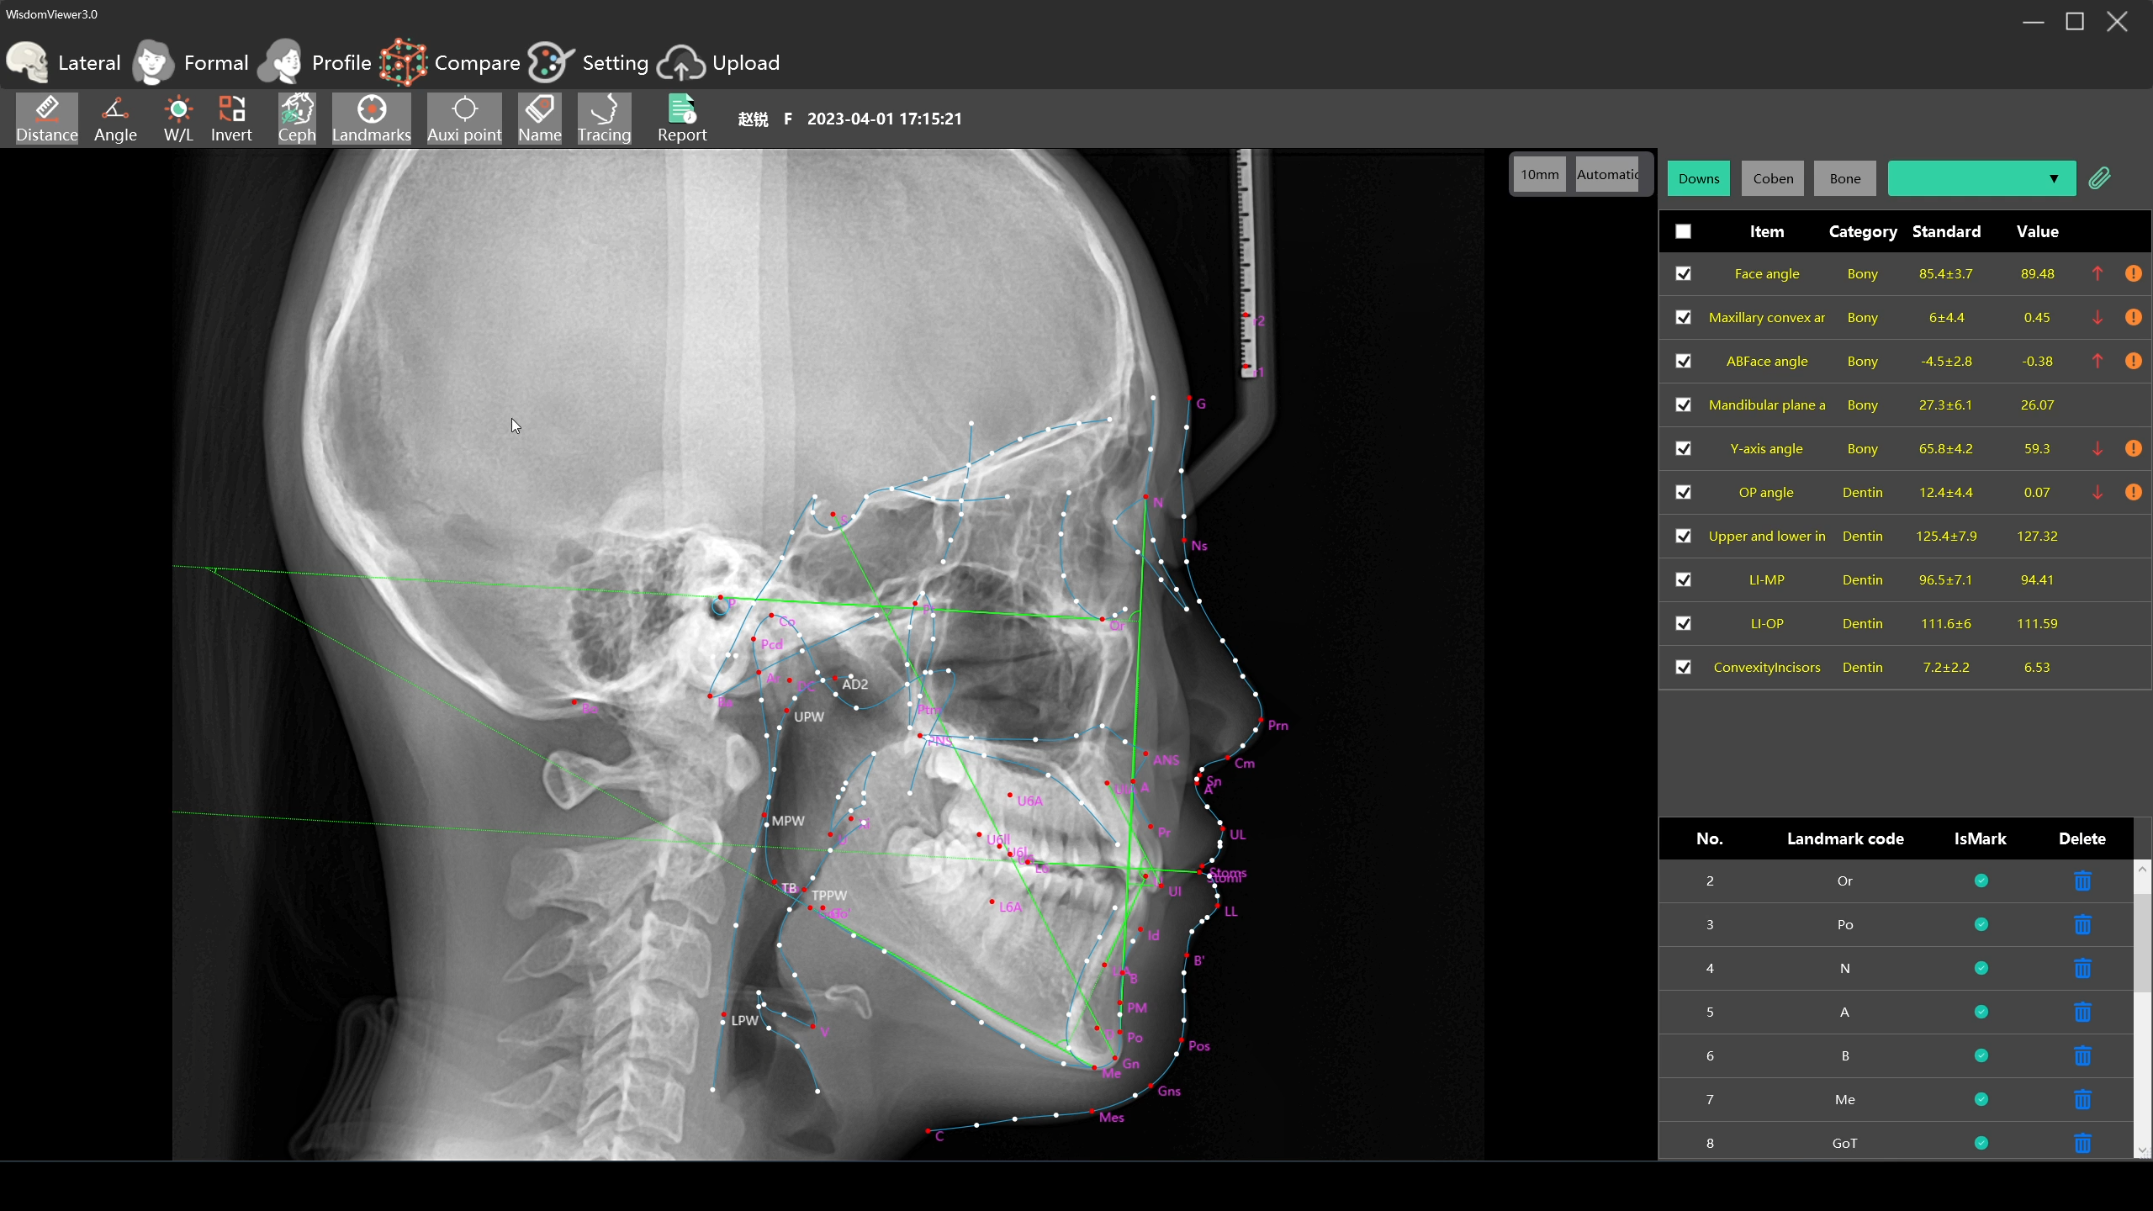Open the Upload menu
This screenshot has width=2153, height=1211.
click(719, 62)
